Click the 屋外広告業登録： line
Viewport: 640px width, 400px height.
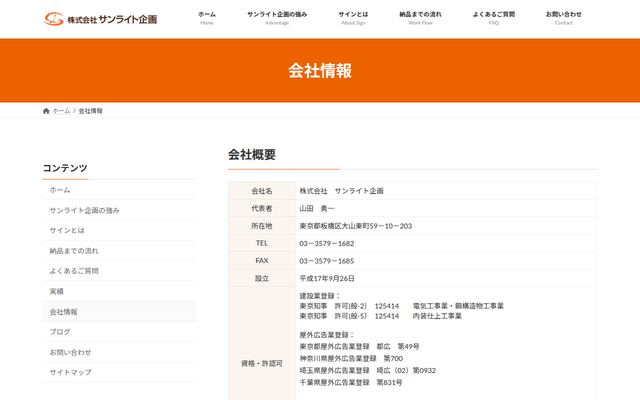pos(327,335)
